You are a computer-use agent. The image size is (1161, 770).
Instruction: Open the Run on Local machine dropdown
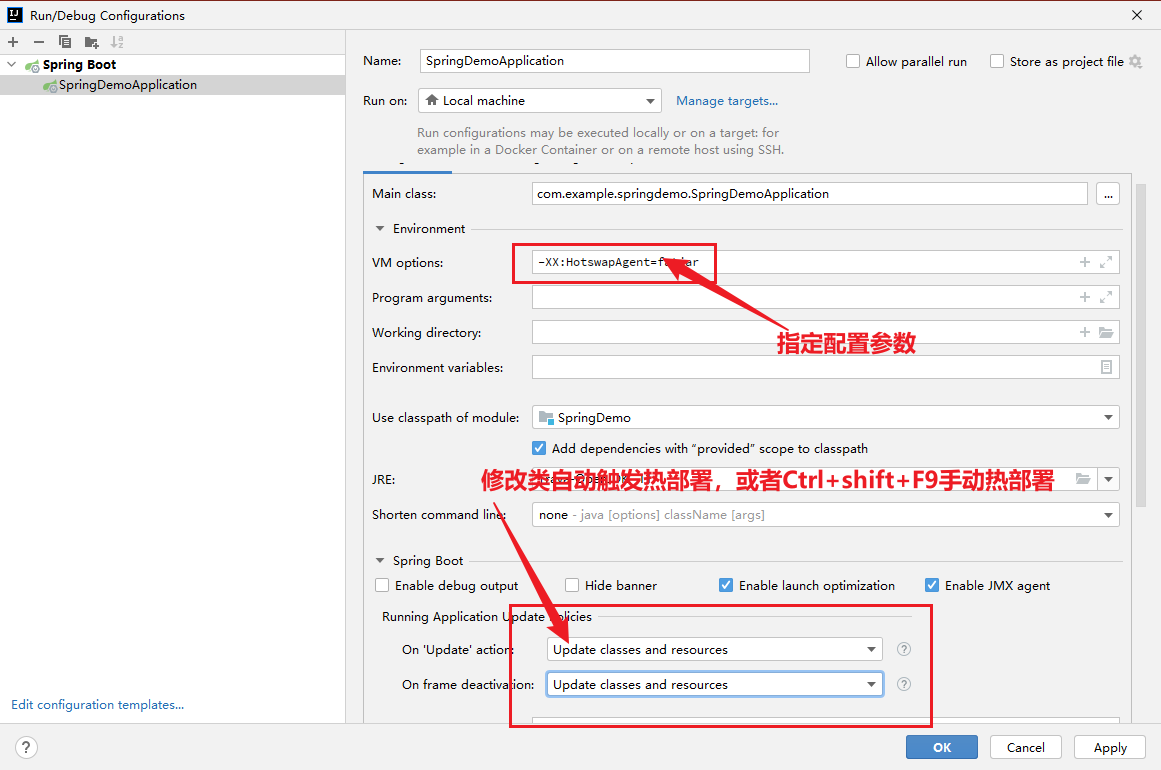click(x=540, y=101)
